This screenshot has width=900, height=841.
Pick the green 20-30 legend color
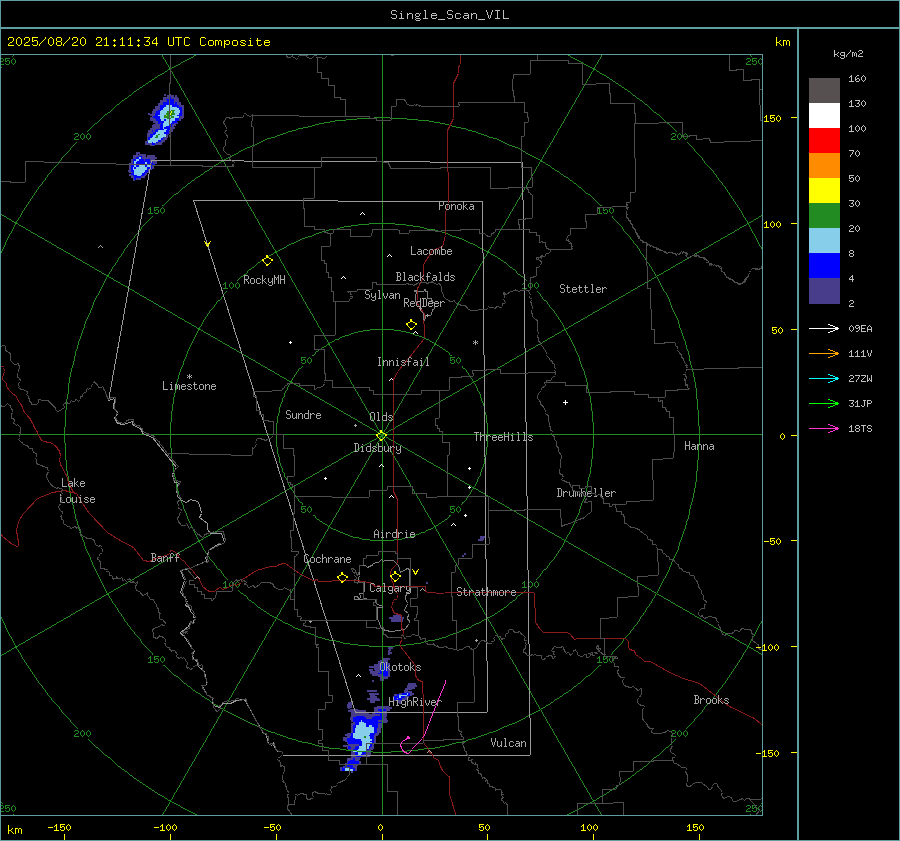coord(824,216)
